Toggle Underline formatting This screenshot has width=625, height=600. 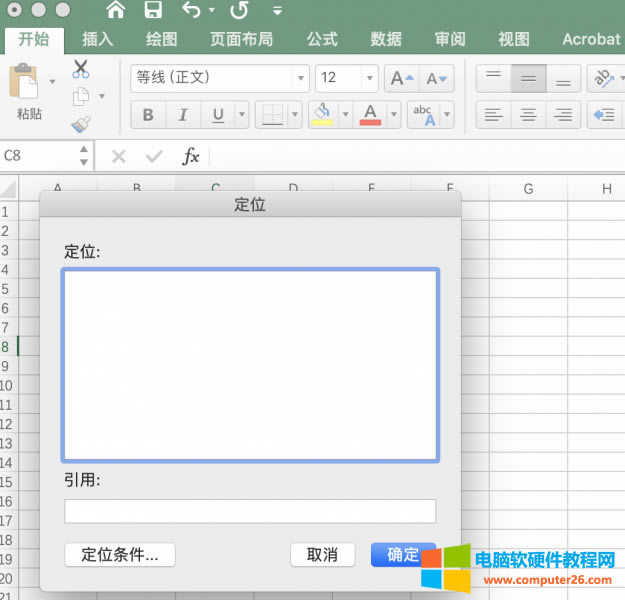[217, 115]
